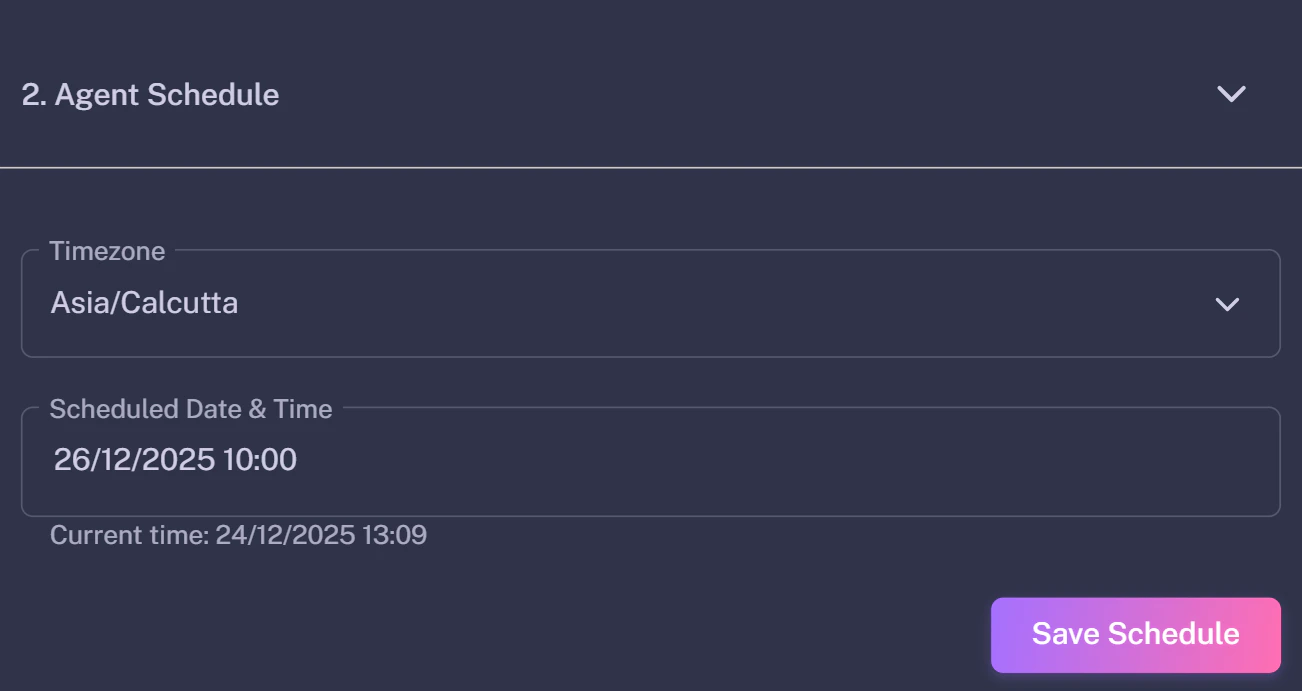Click the Current time helper text
This screenshot has height=691, width=1302.
point(238,535)
